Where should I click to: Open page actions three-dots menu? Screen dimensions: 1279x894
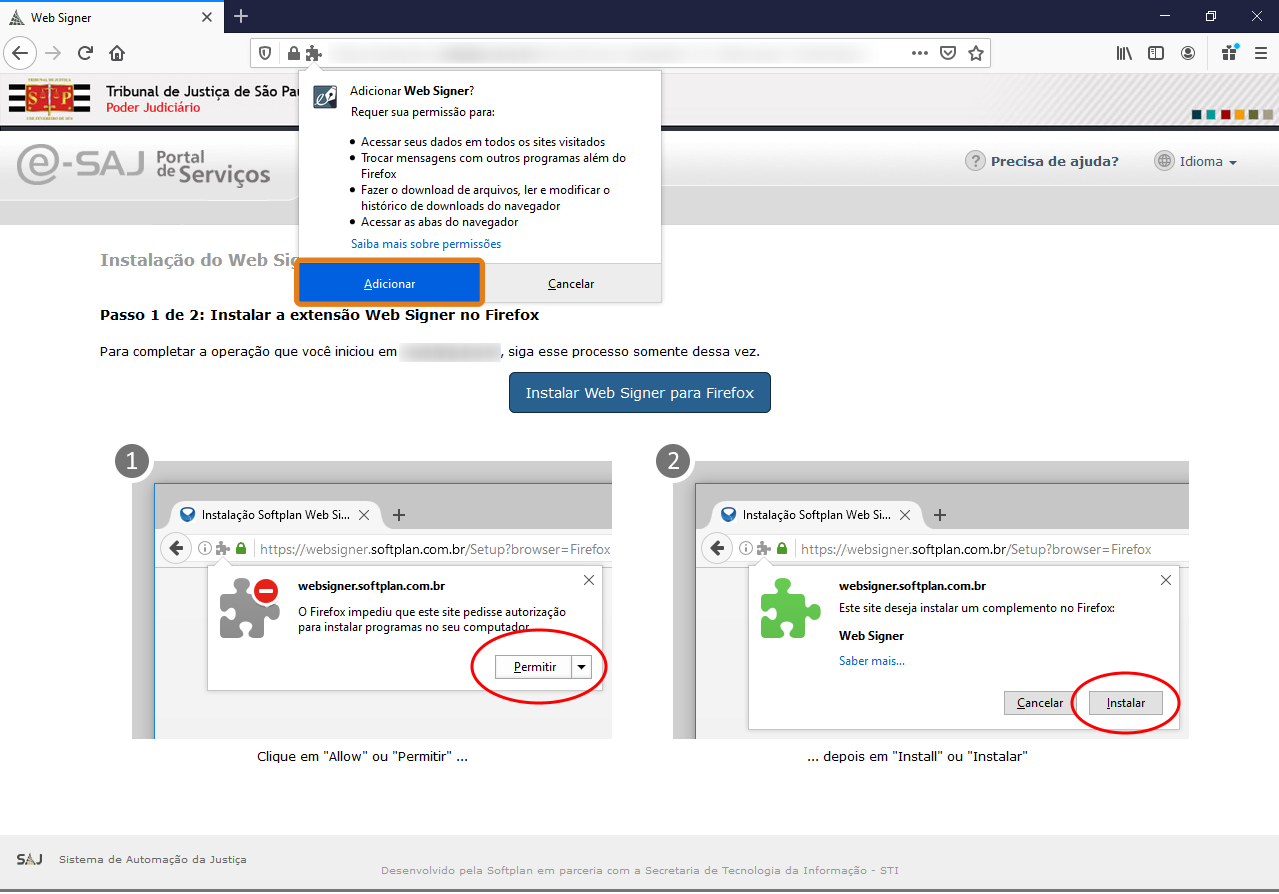click(919, 53)
